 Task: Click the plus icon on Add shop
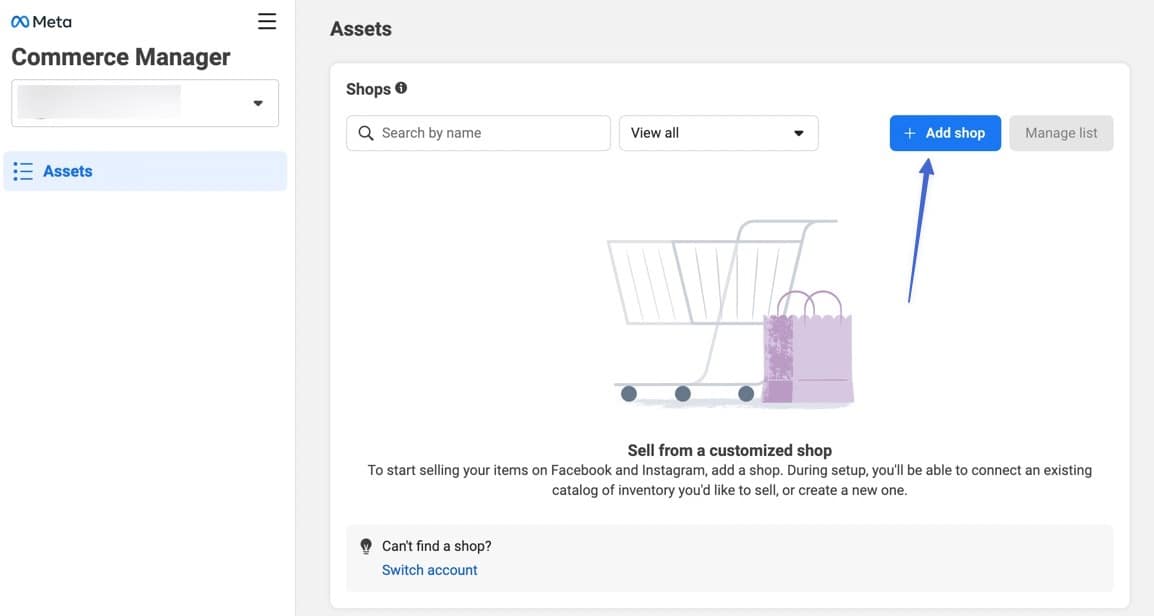pos(909,133)
